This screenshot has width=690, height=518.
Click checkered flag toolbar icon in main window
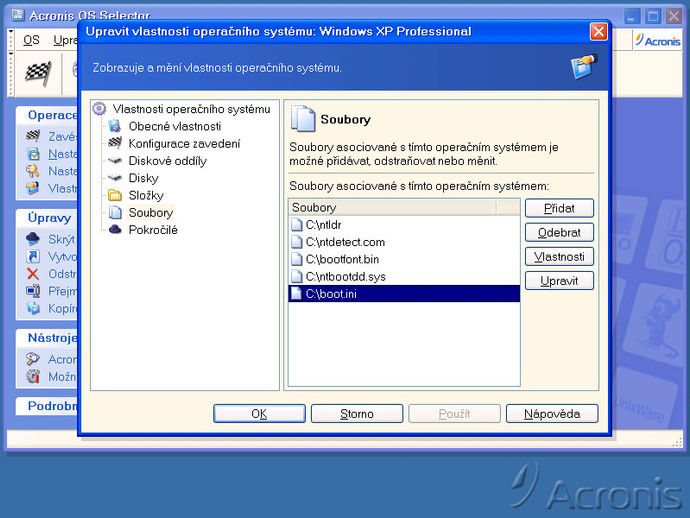click(38, 73)
